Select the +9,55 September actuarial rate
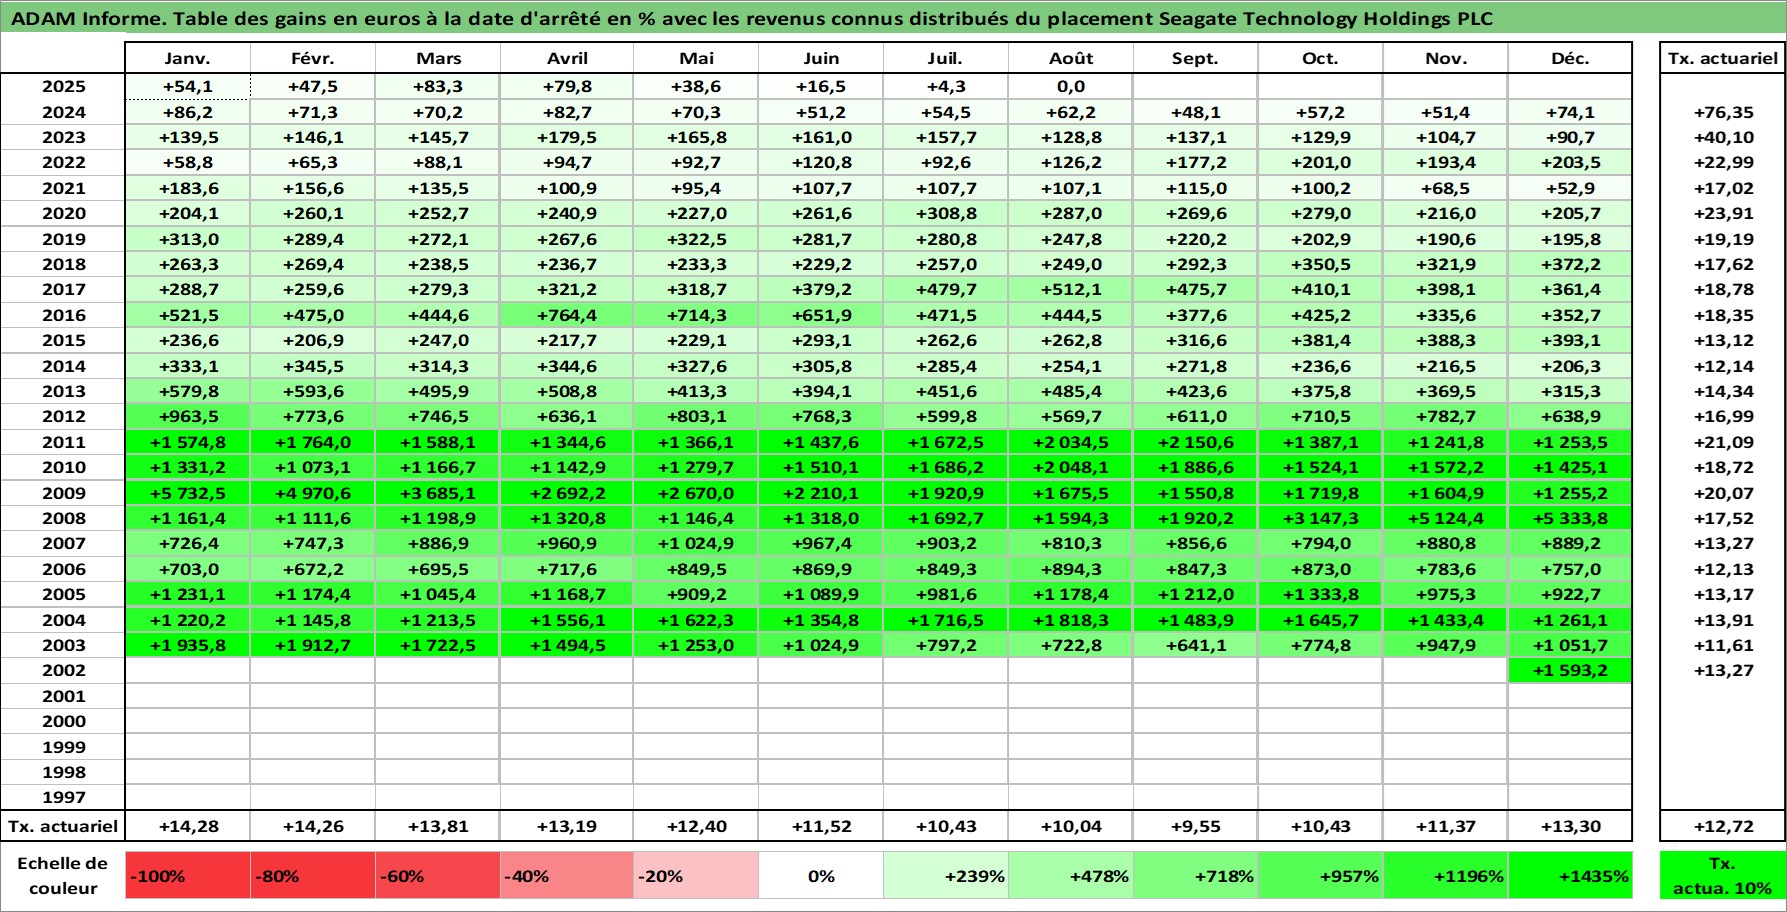 (1196, 826)
